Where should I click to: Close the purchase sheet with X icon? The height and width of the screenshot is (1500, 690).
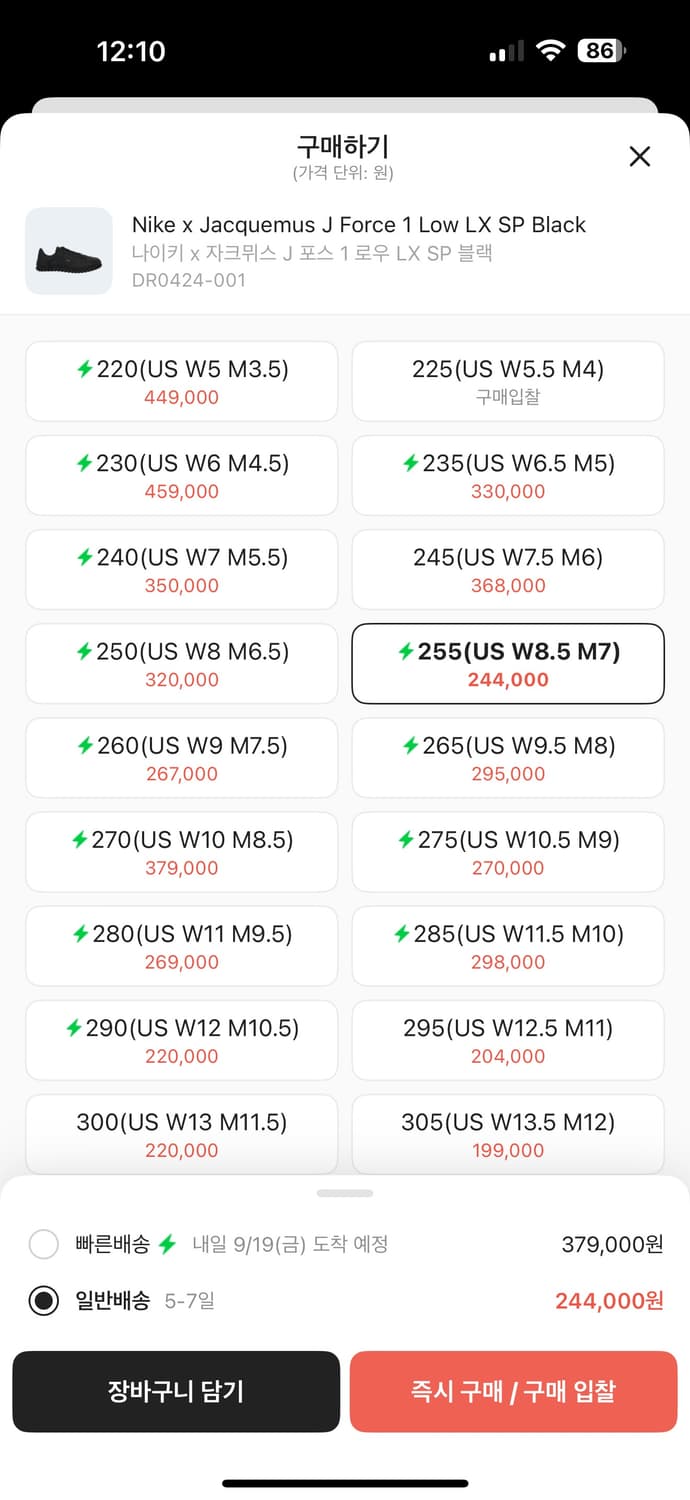pos(639,156)
